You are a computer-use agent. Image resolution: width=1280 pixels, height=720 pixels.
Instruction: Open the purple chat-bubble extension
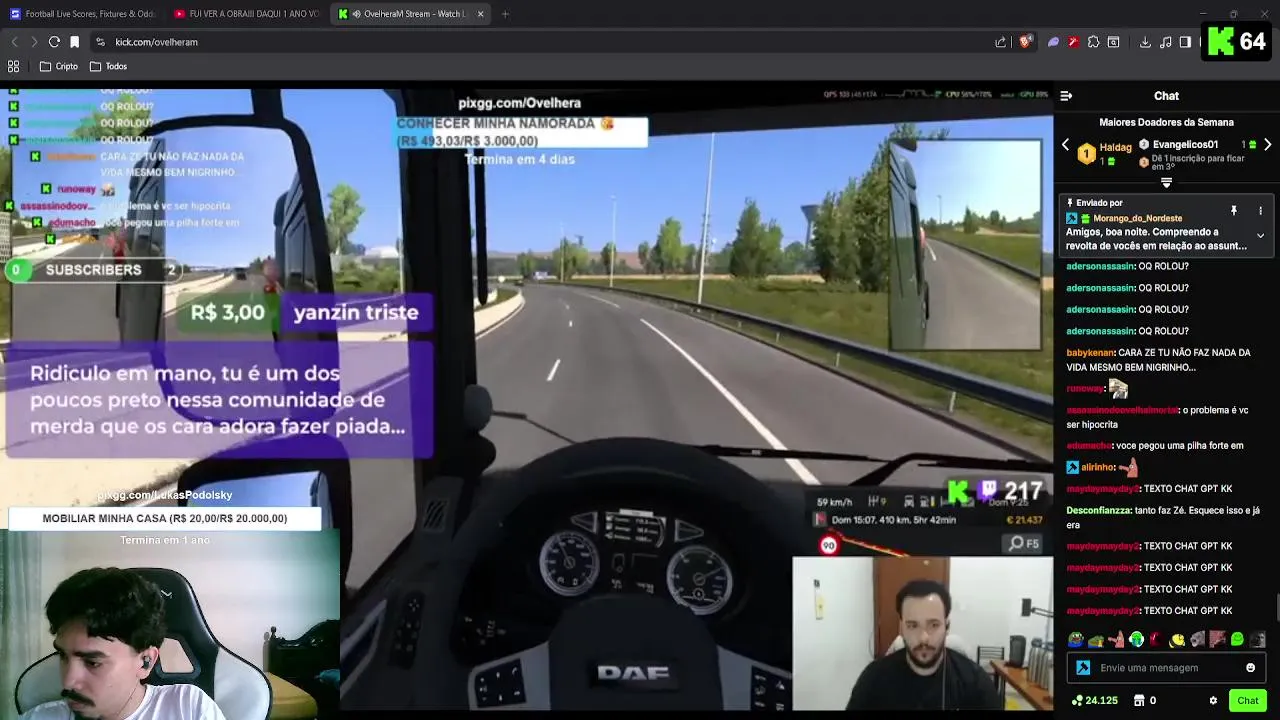click(x=1053, y=42)
